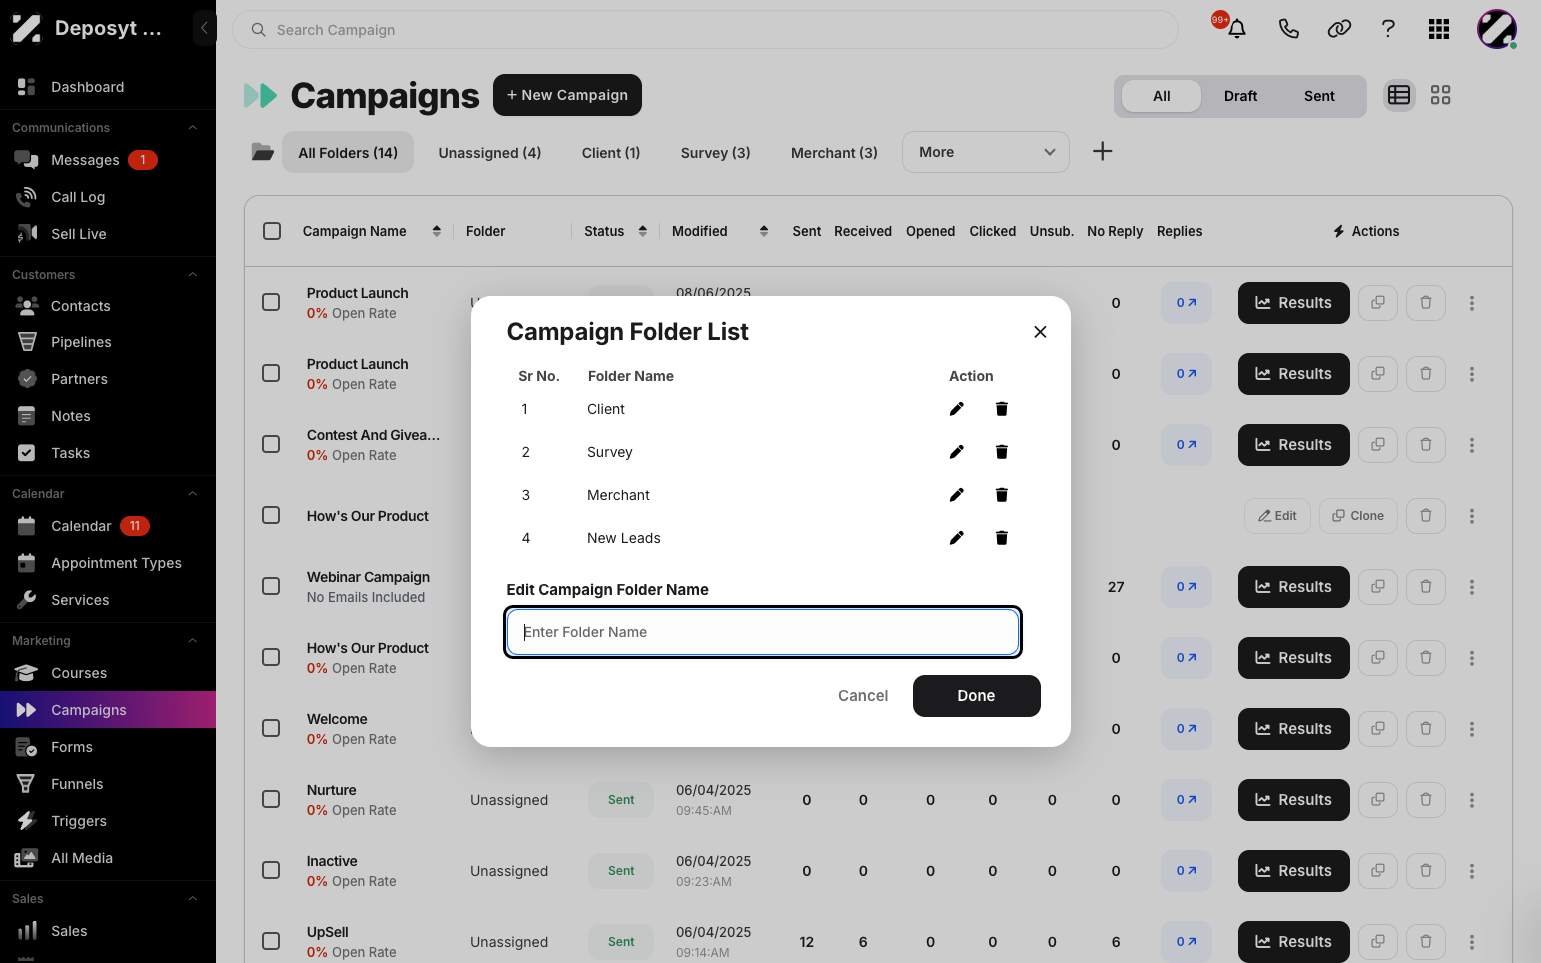Screen dimensions: 1541x963
Task: Toggle the select all campaigns checkbox
Action: [x=272, y=231]
